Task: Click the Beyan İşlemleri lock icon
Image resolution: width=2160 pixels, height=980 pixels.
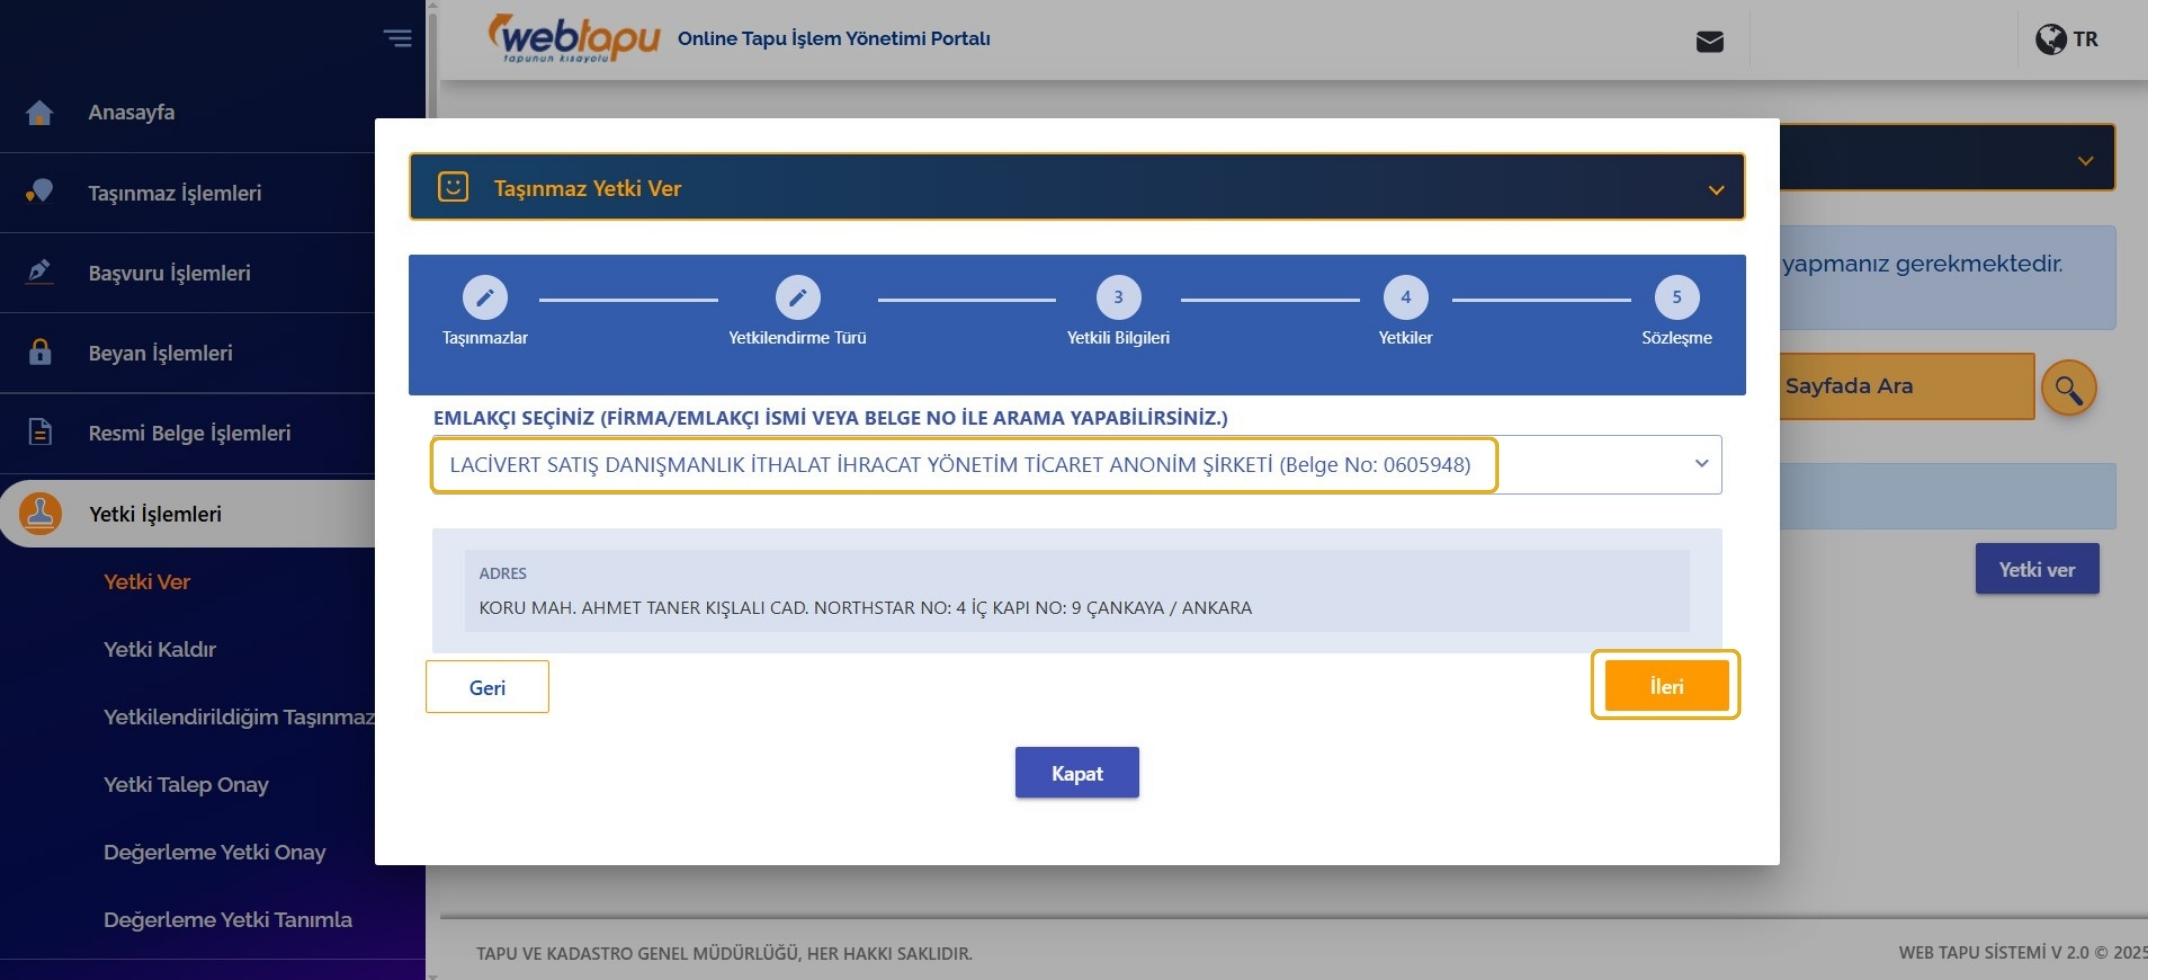Action: coord(39,353)
